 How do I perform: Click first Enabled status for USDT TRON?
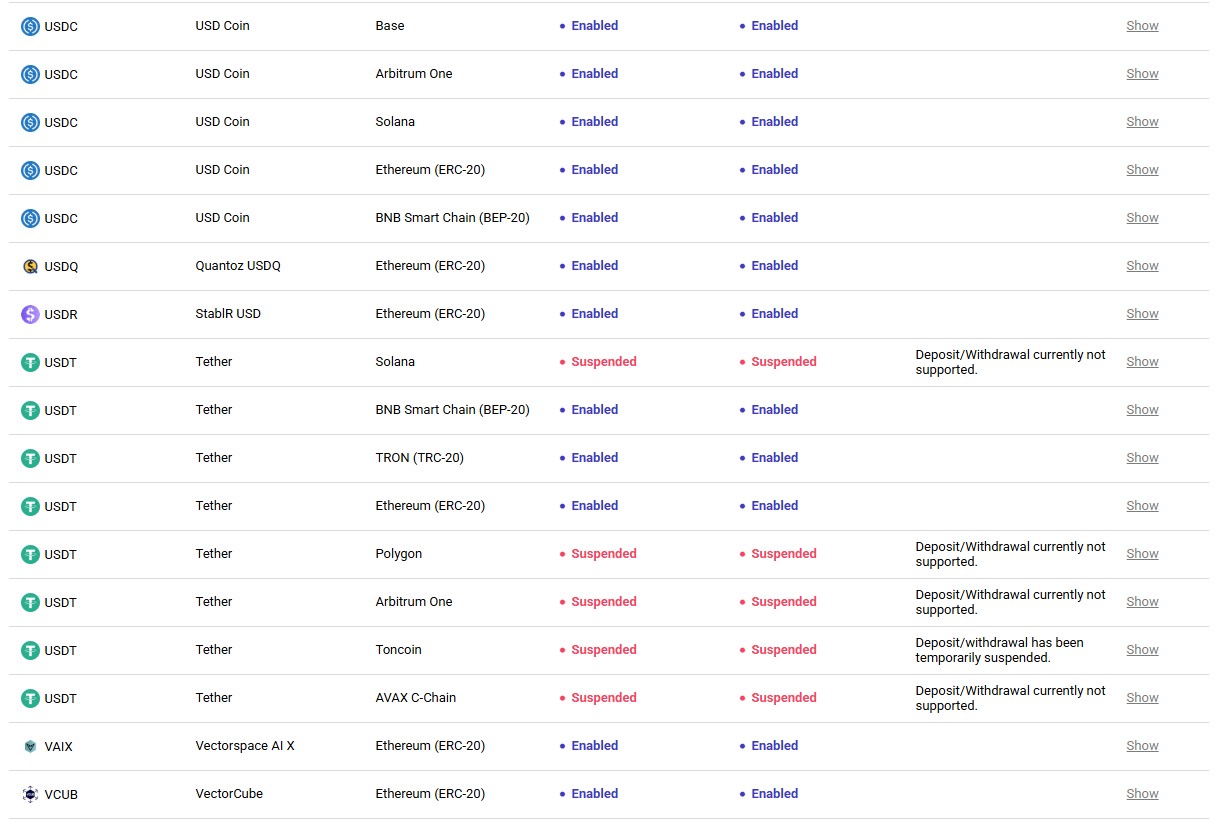click(x=594, y=458)
